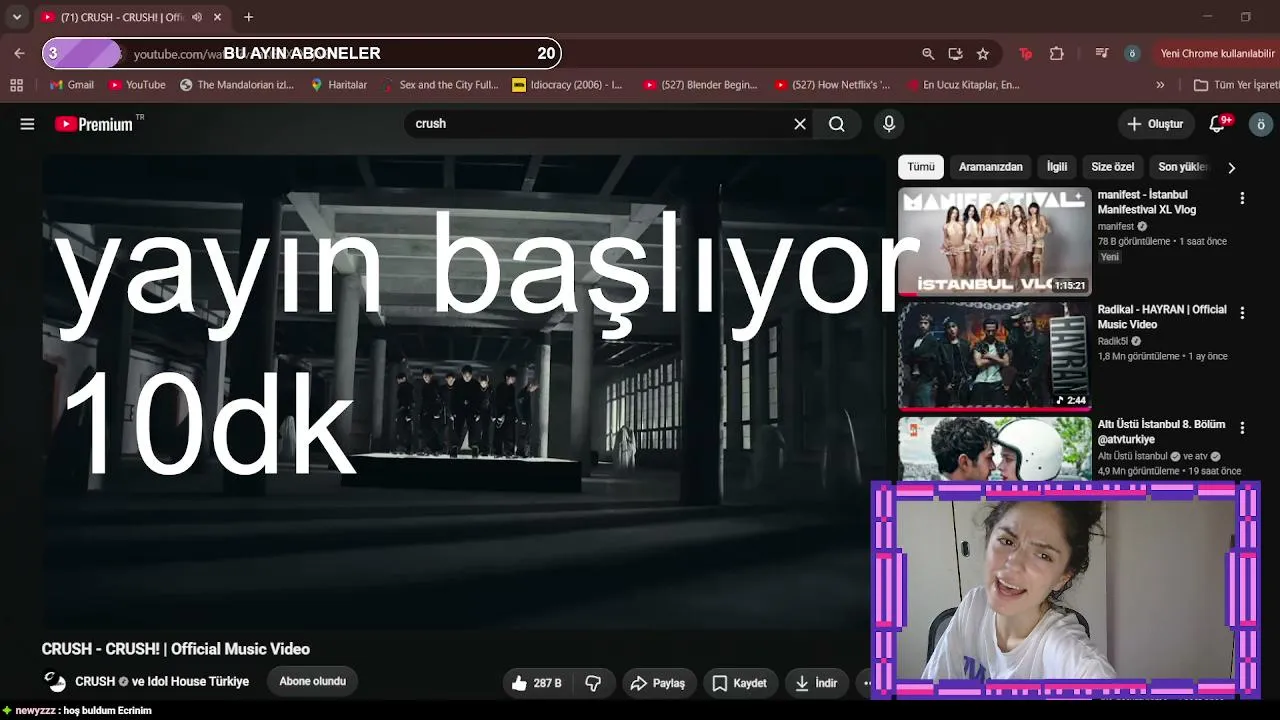
Task: Switch to the CRUSH YouTube browser tab
Action: click(130, 17)
